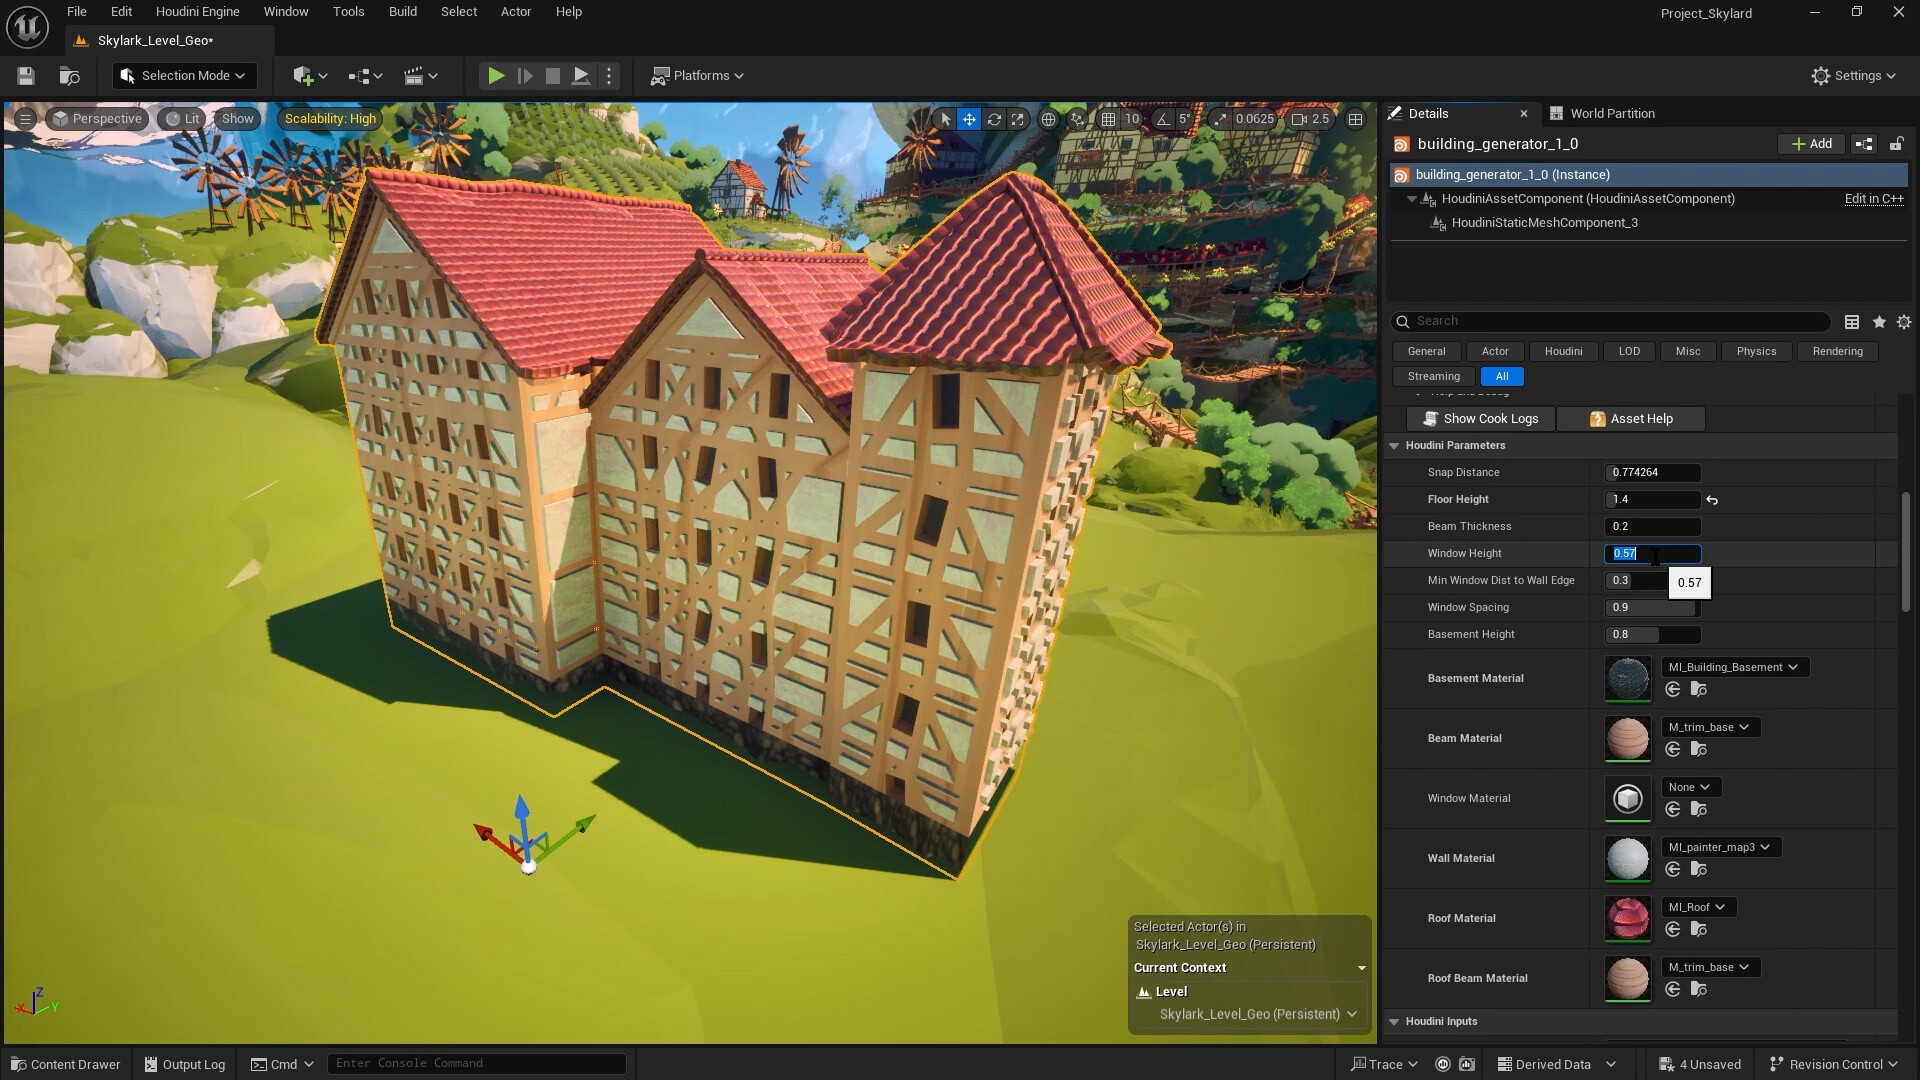Select the Scale tool in the viewport toolbar
This screenshot has width=1920, height=1080.
coord(1018,118)
